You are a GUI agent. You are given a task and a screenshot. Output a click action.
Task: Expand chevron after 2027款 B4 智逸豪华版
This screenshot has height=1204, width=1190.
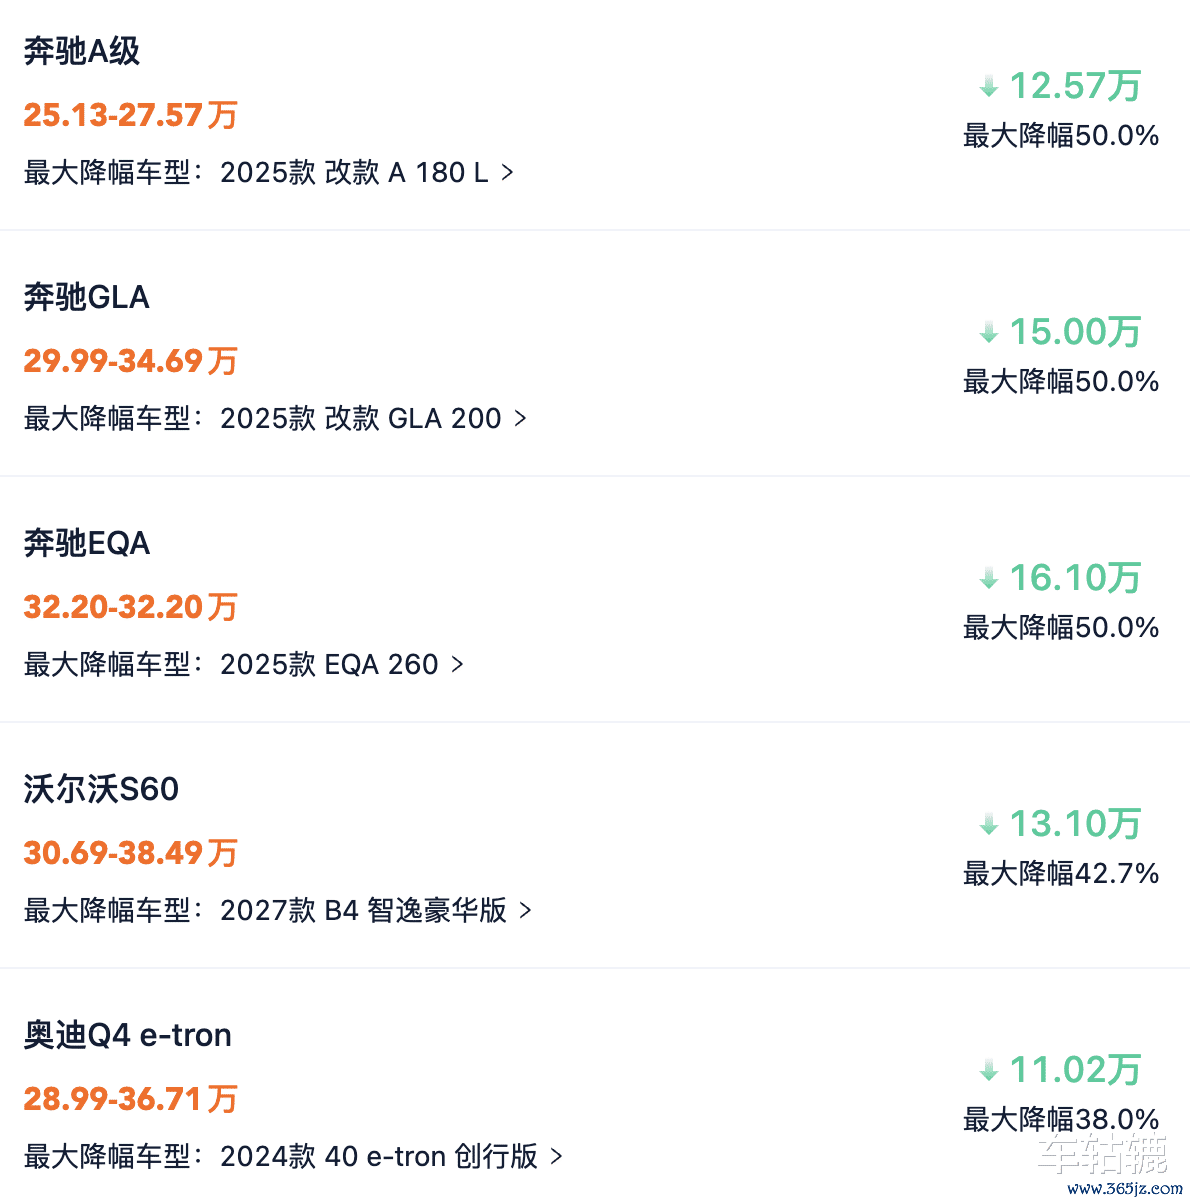[x=525, y=911]
